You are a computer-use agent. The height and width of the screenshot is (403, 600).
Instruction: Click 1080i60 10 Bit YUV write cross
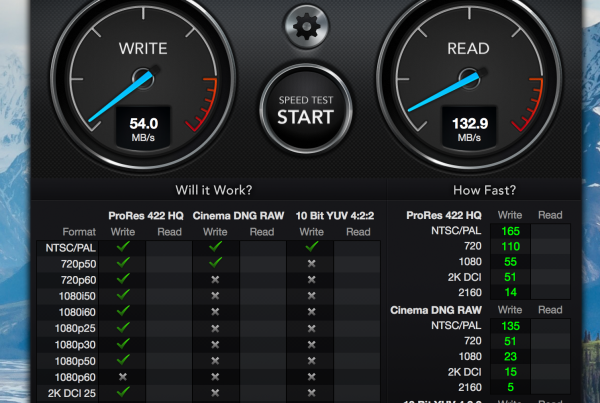coord(311,312)
